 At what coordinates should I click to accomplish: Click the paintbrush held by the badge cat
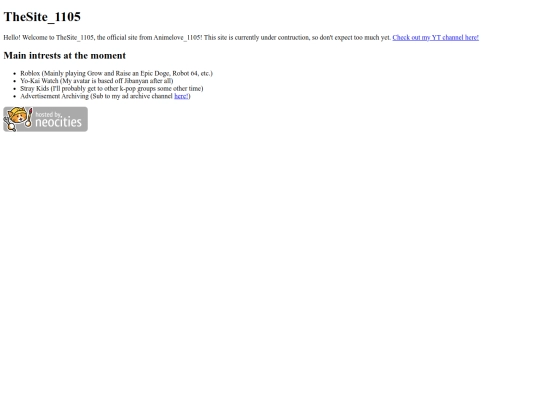coord(29,117)
